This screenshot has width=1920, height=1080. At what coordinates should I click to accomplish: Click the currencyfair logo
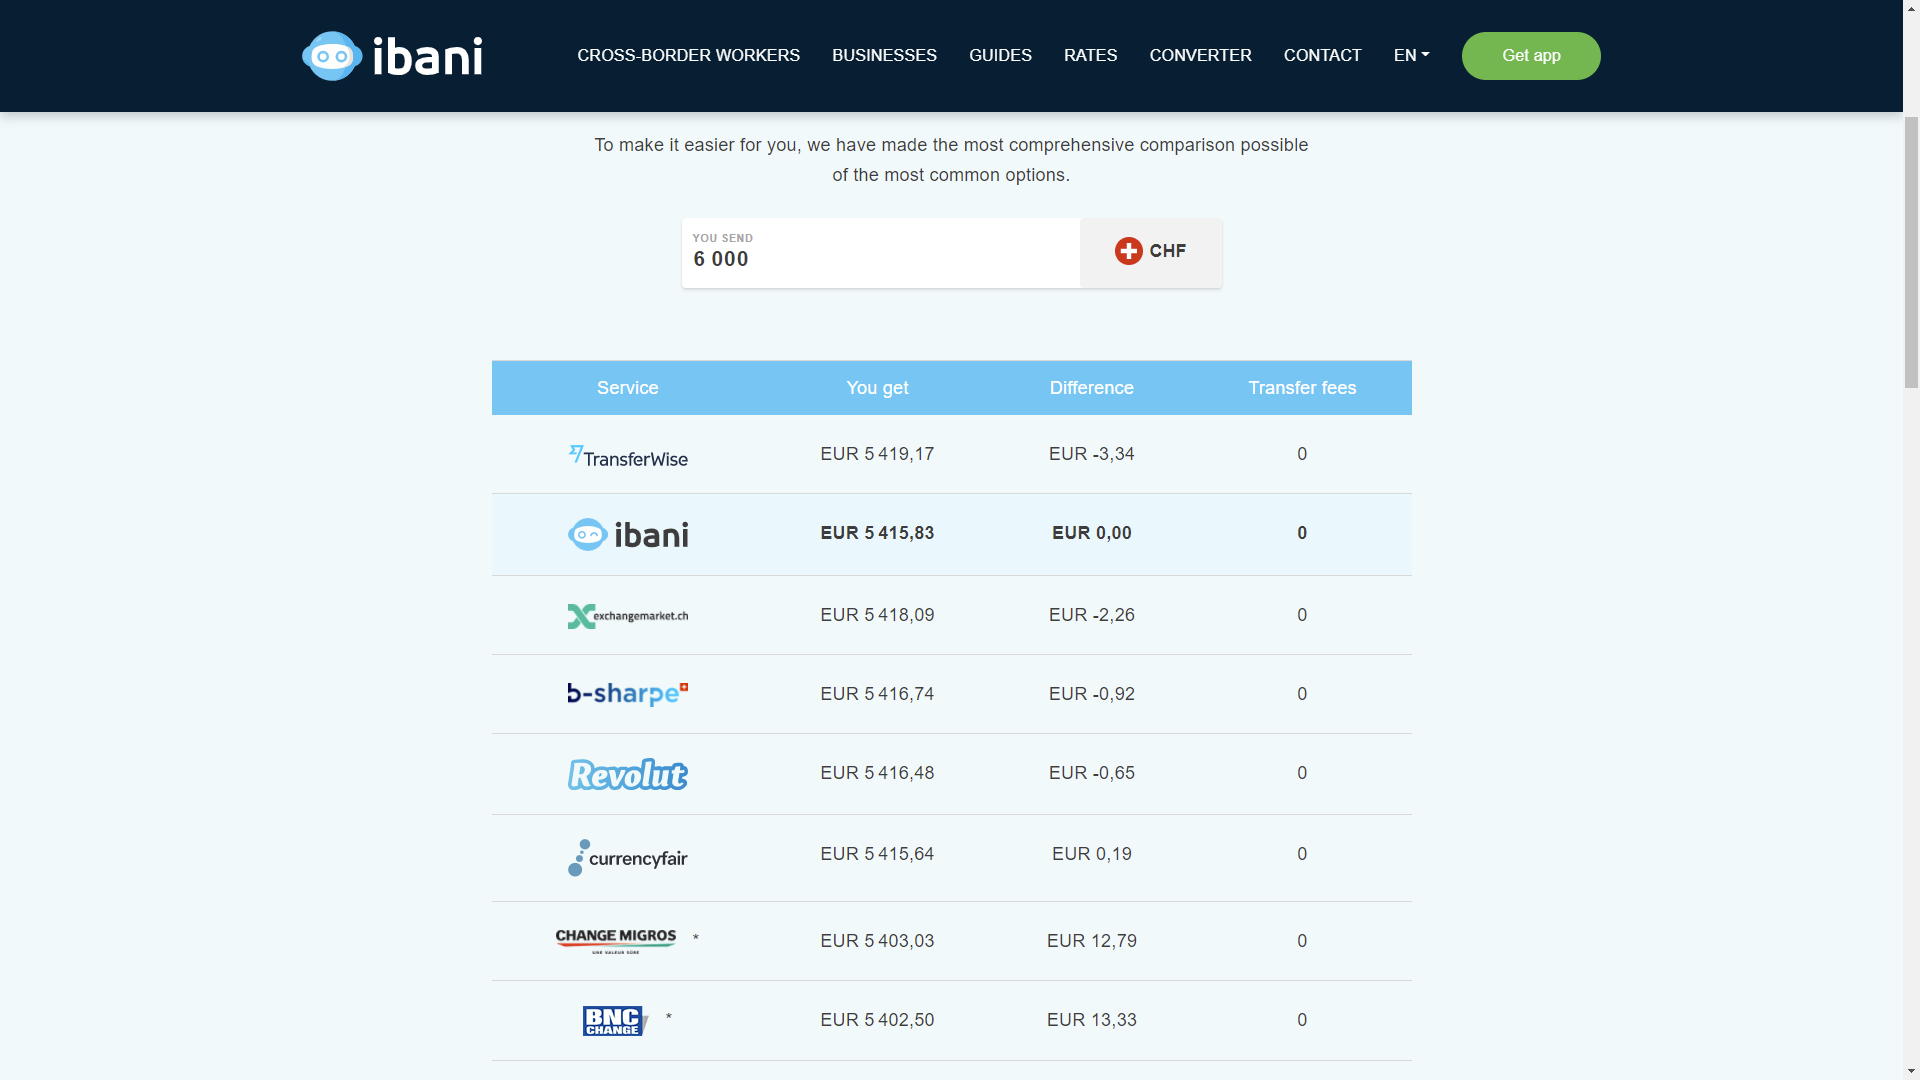click(628, 857)
